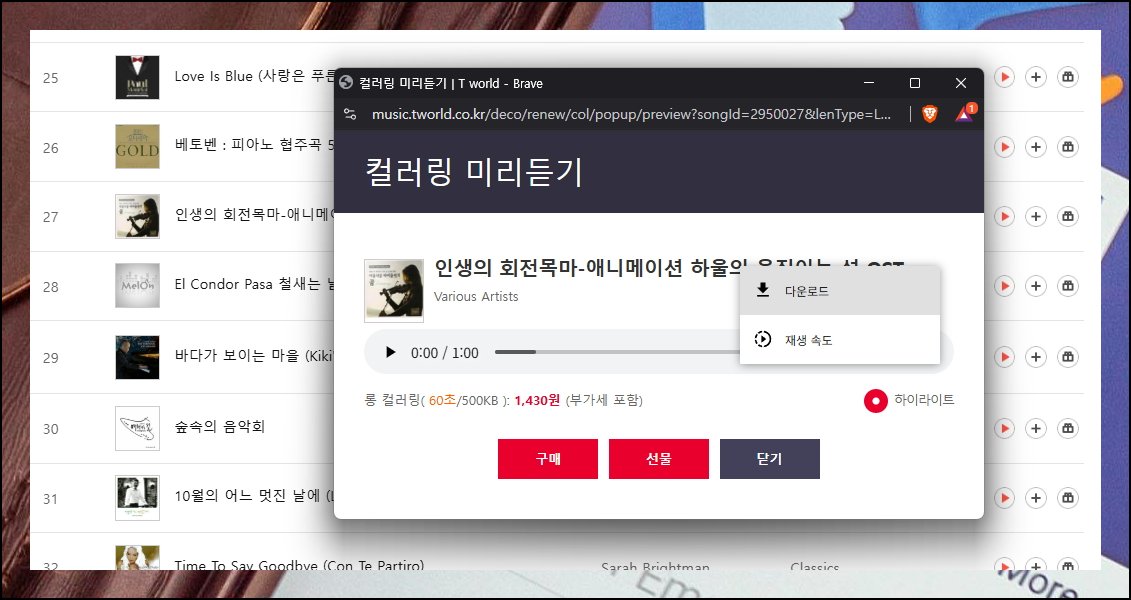Viewport: 1131px width, 600px height.
Task: Add the Love Is Blue song with plus icon
Action: (x=1036, y=76)
